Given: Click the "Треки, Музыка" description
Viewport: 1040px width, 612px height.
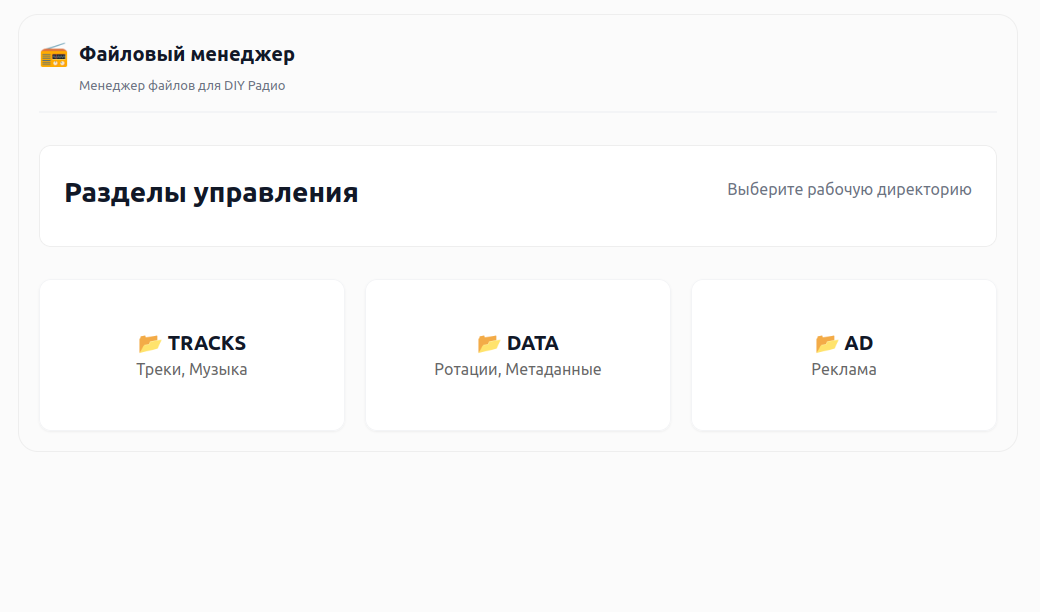Looking at the screenshot, I should (x=192, y=370).
